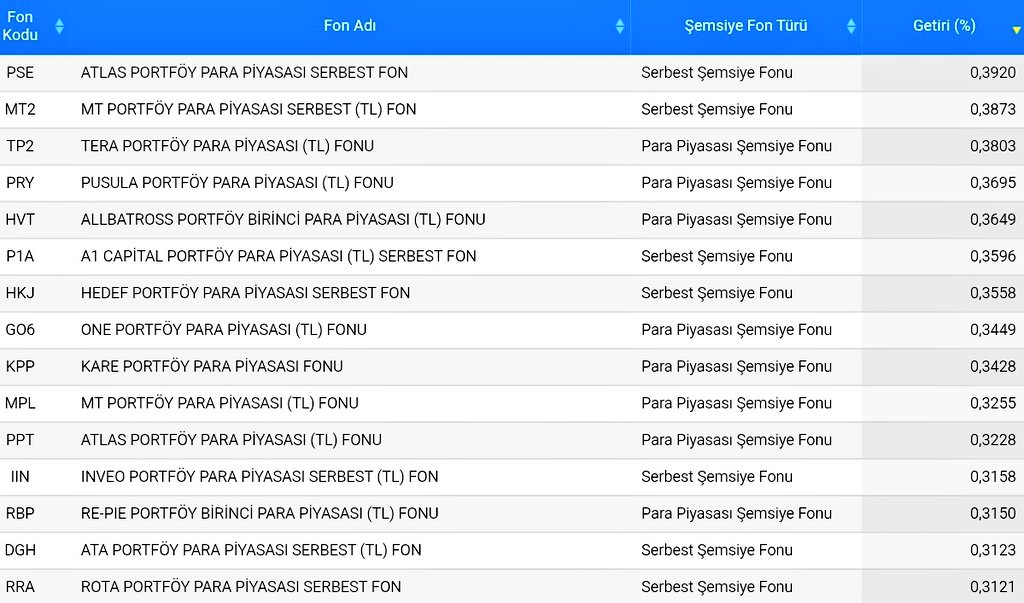Screen dimensions: 1024x603
Task: Click return value 0,3803
Action: (x=993, y=146)
